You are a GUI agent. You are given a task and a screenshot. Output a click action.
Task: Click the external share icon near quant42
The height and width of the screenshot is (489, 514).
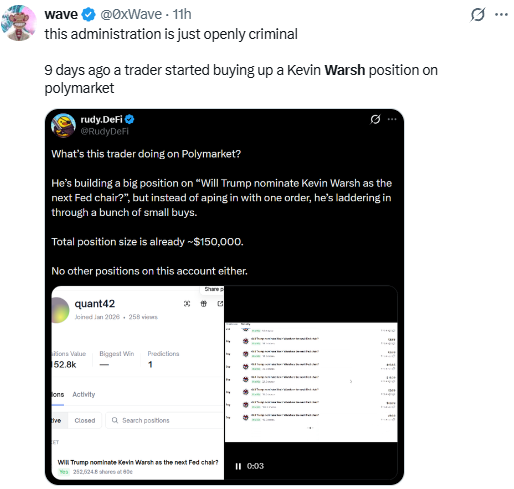220,304
